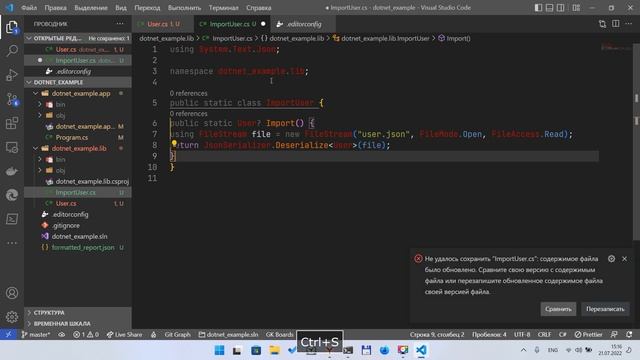
Task: Open Program.cs in the explorer tree
Action: 71,138
